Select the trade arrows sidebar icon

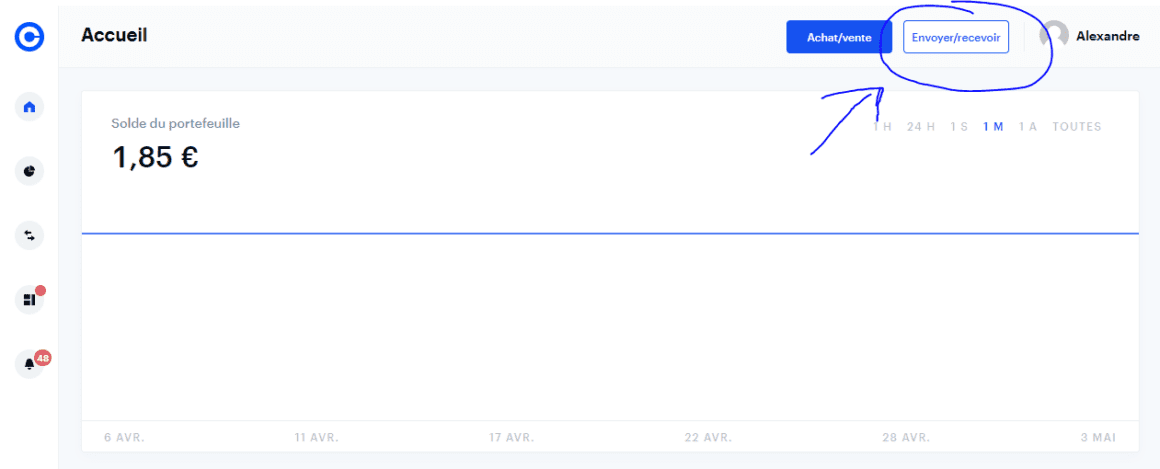[29, 235]
